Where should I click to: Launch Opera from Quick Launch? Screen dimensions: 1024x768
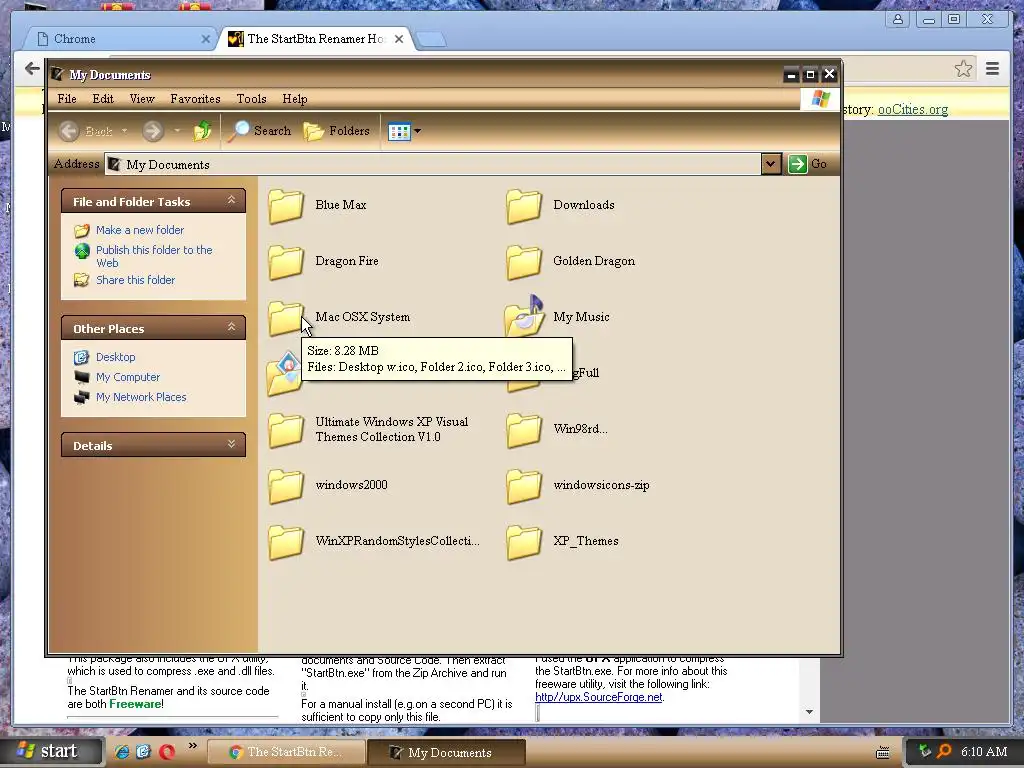coord(167,752)
